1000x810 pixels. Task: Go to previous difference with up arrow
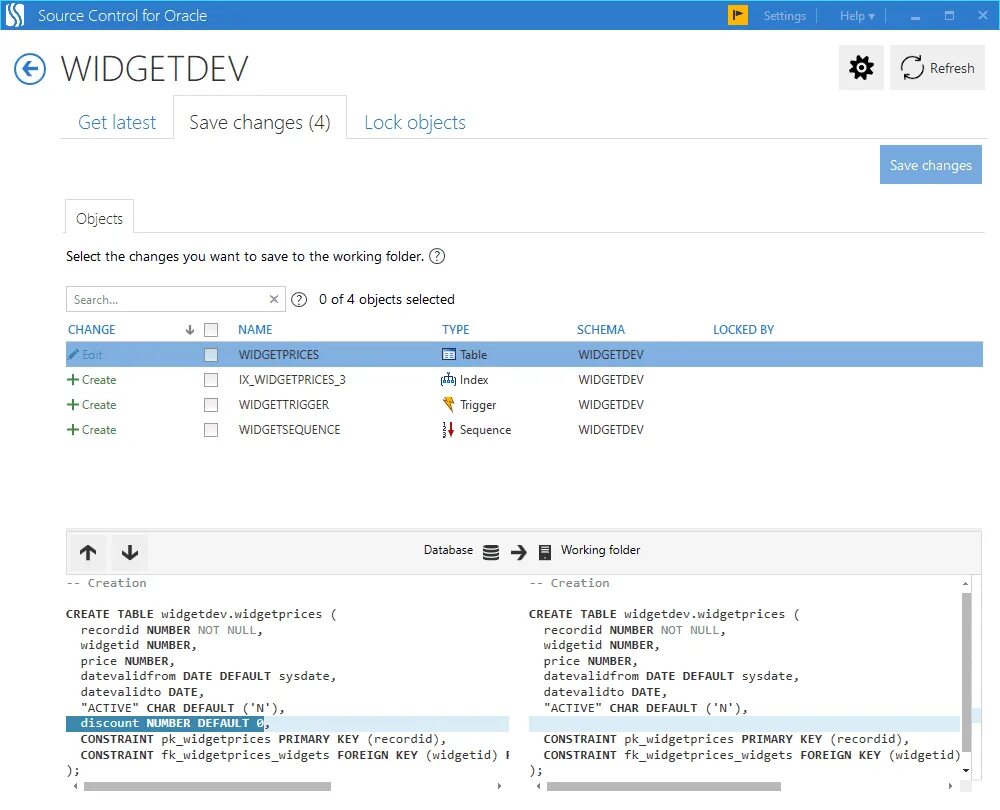tap(88, 552)
